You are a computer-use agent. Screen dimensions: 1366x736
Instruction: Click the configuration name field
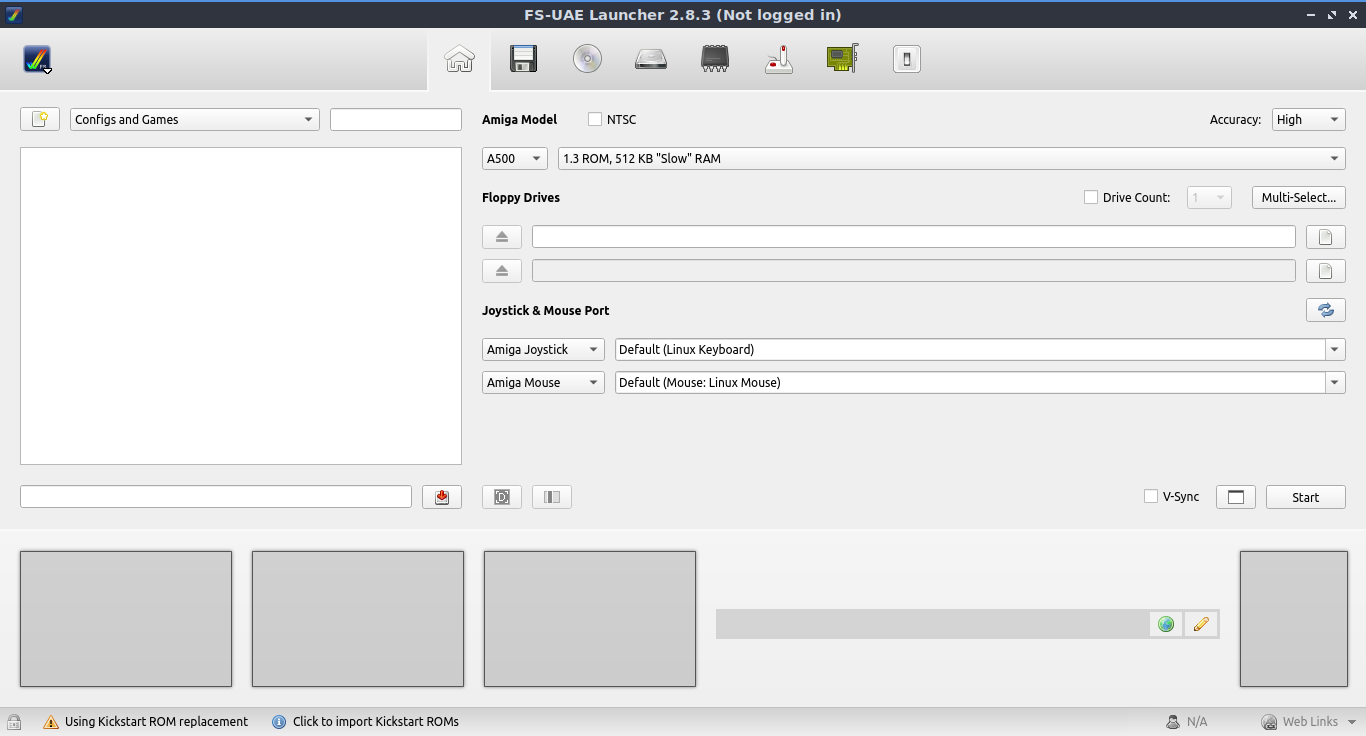(x=216, y=497)
